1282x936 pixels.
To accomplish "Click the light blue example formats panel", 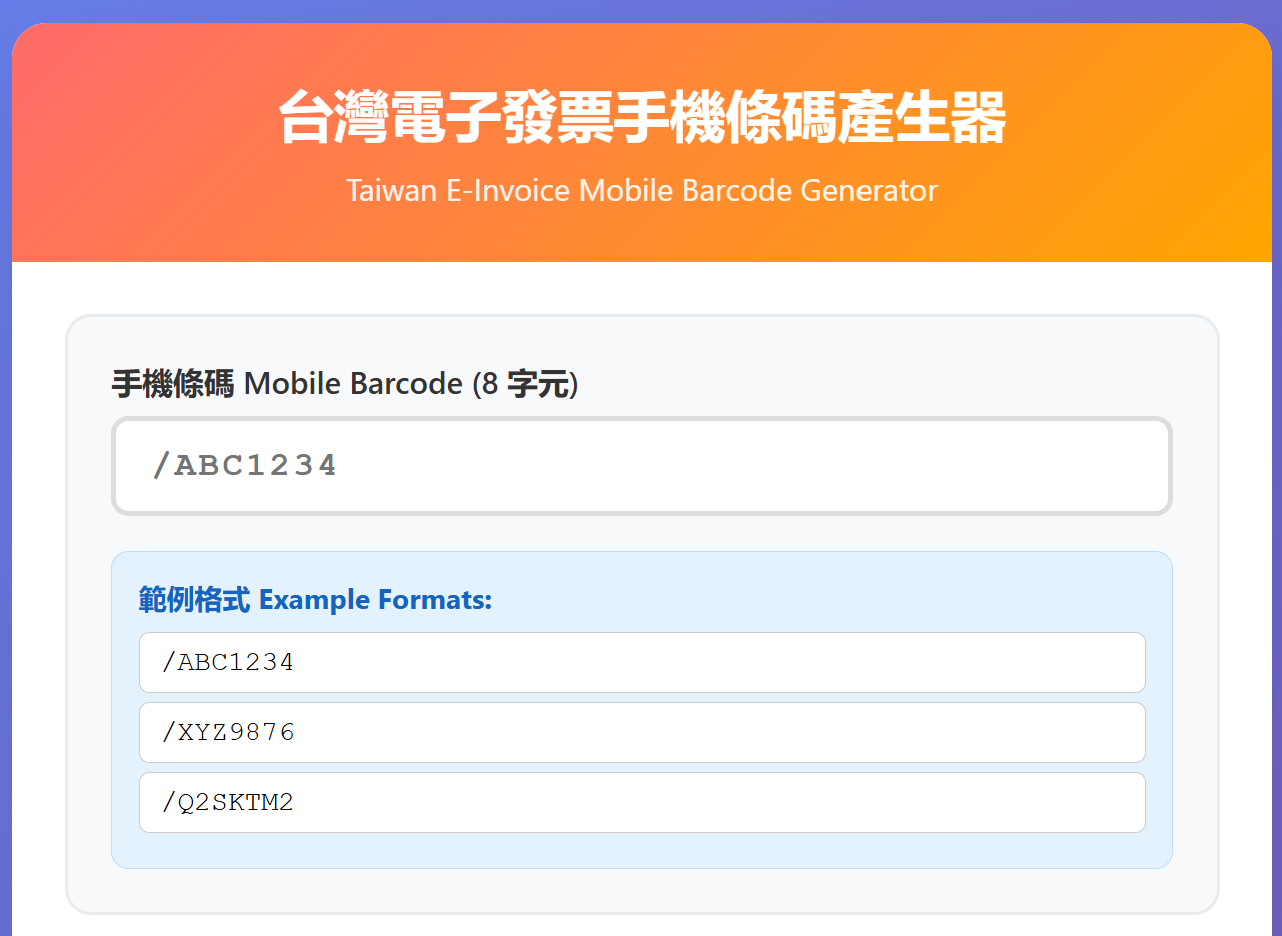I will [640, 850].
